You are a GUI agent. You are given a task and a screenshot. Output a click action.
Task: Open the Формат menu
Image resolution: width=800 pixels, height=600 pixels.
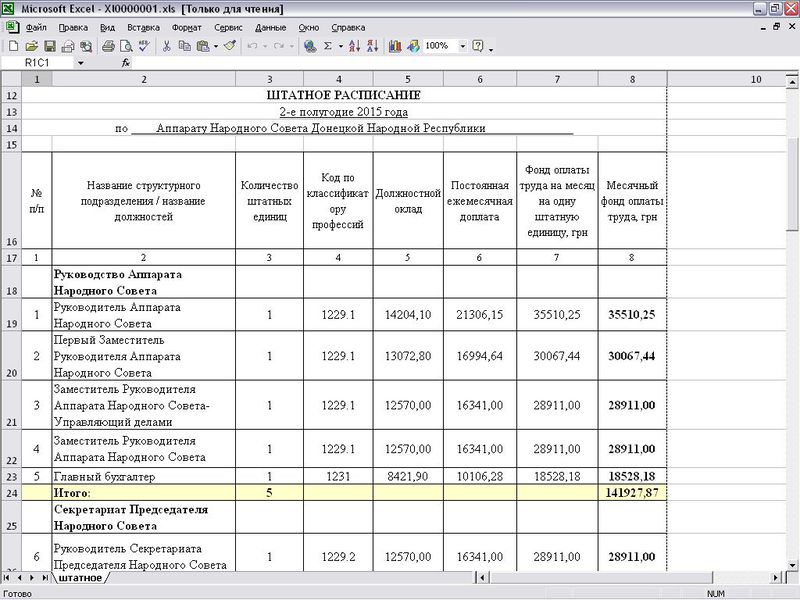(x=186, y=28)
